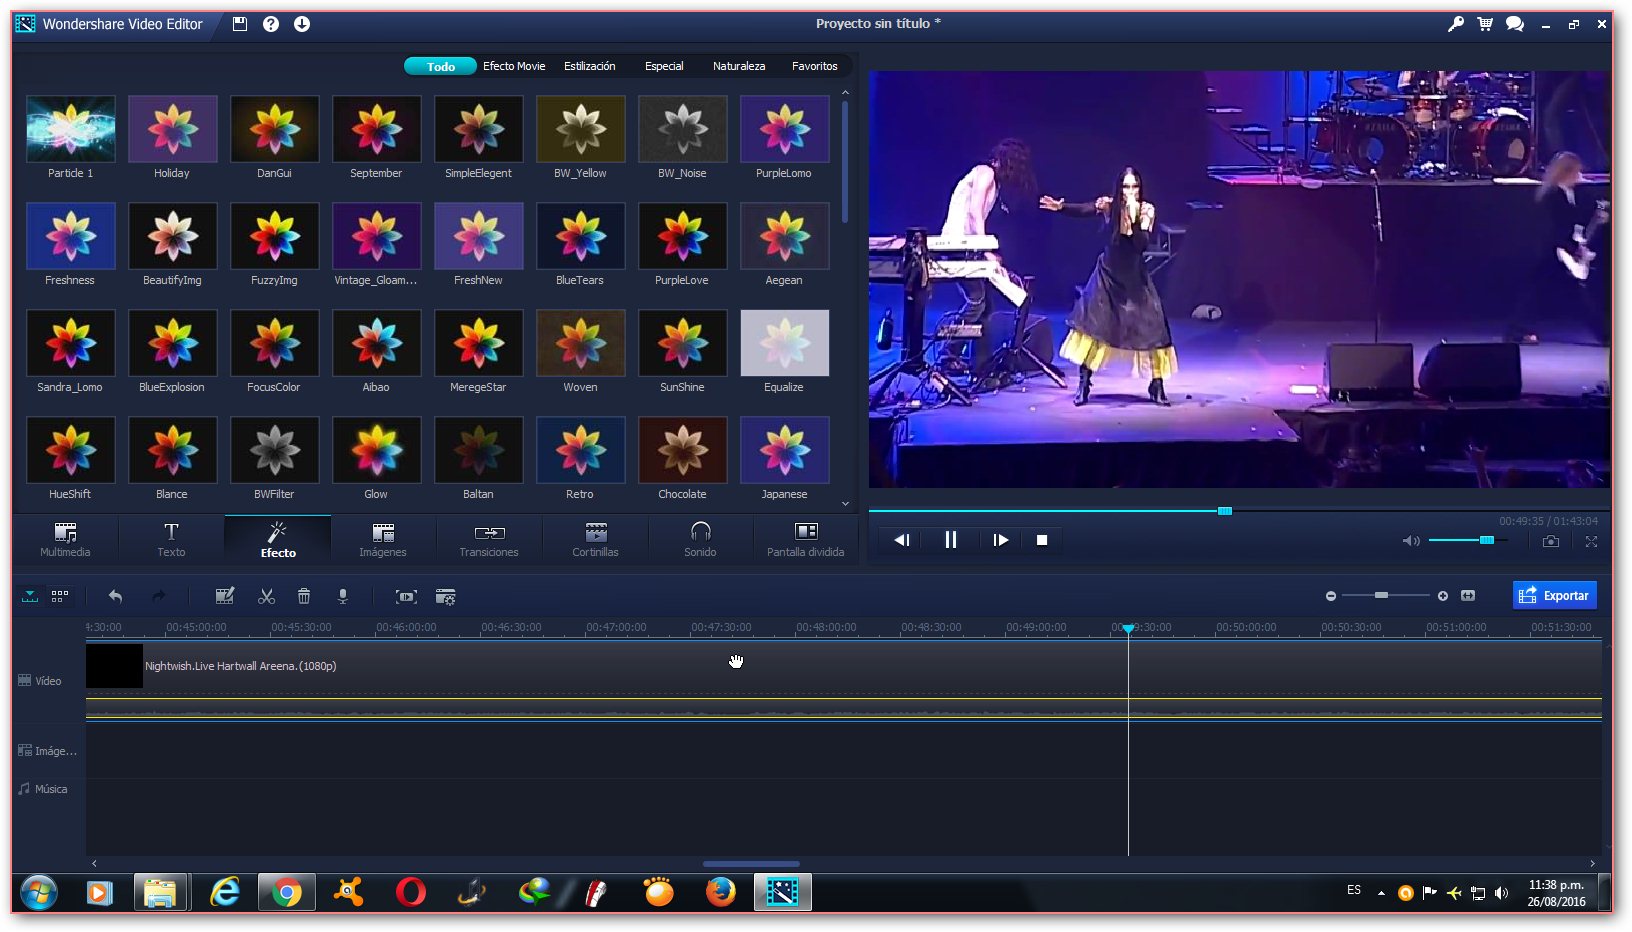The height and width of the screenshot is (932, 1632).
Task: Switch to storyboard view mode
Action: tap(60, 596)
